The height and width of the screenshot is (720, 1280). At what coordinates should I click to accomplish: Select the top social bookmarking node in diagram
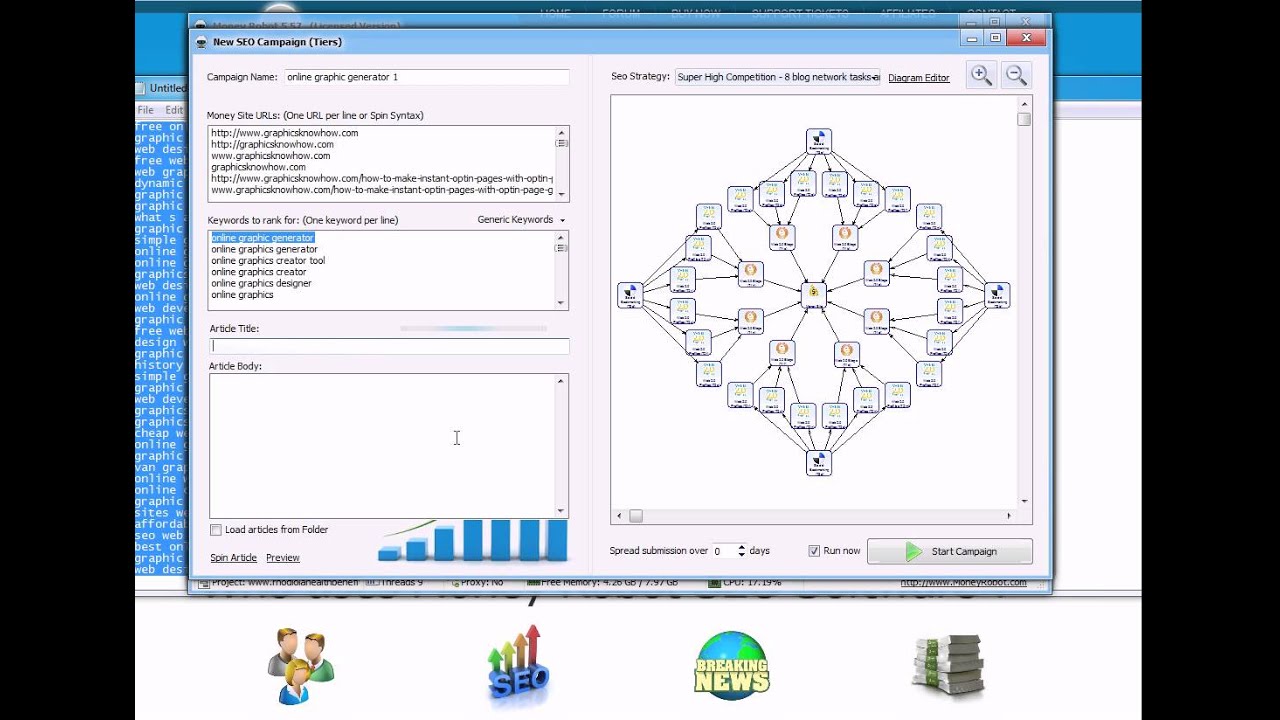(x=818, y=143)
